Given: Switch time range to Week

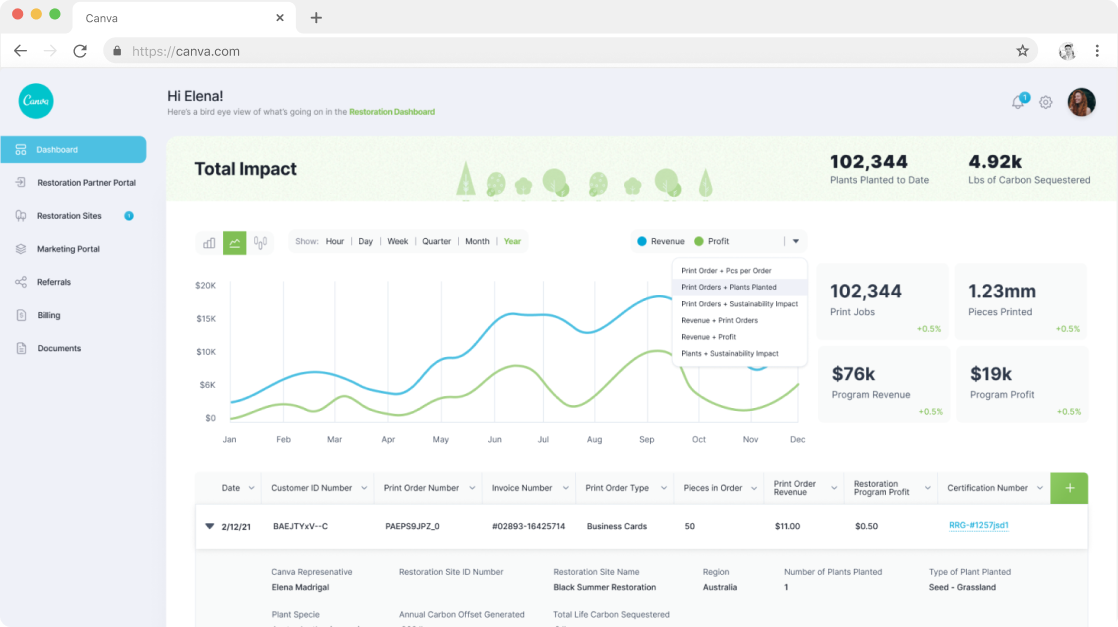Looking at the screenshot, I should click(x=397, y=242).
